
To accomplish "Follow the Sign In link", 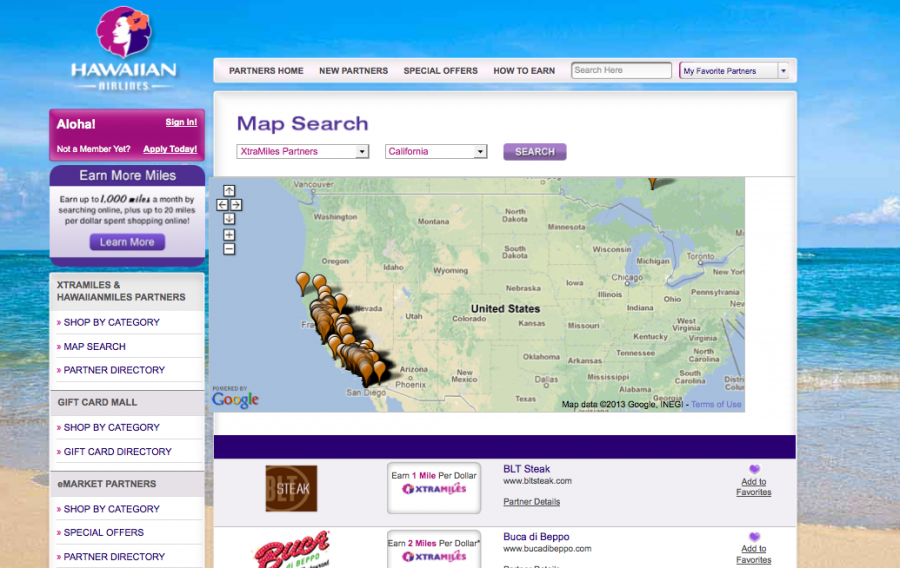I will coord(181,122).
